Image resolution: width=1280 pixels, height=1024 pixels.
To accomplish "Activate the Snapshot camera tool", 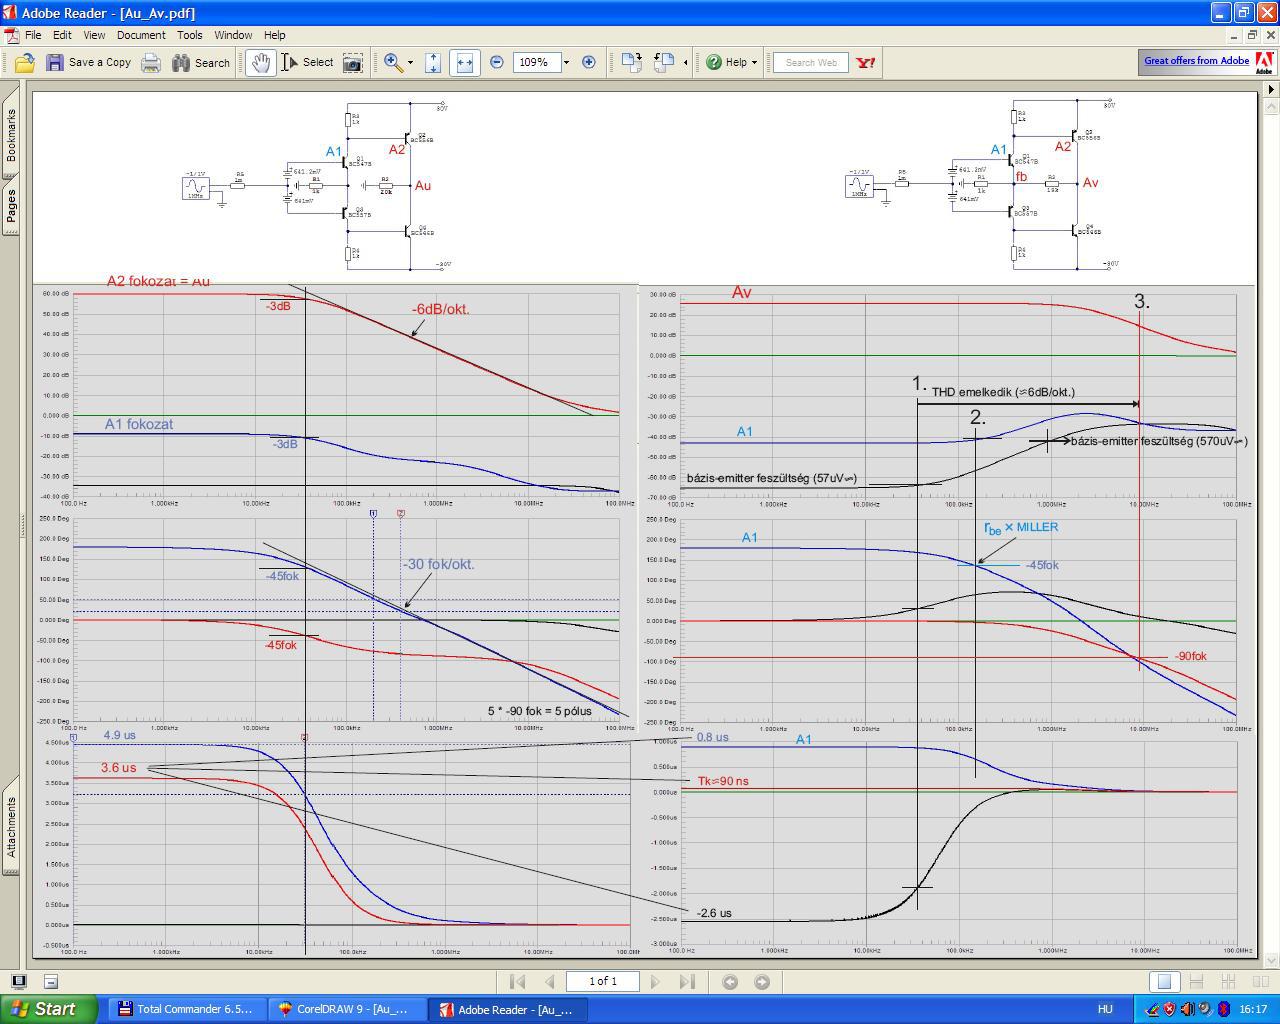I will pyautogui.click(x=353, y=62).
